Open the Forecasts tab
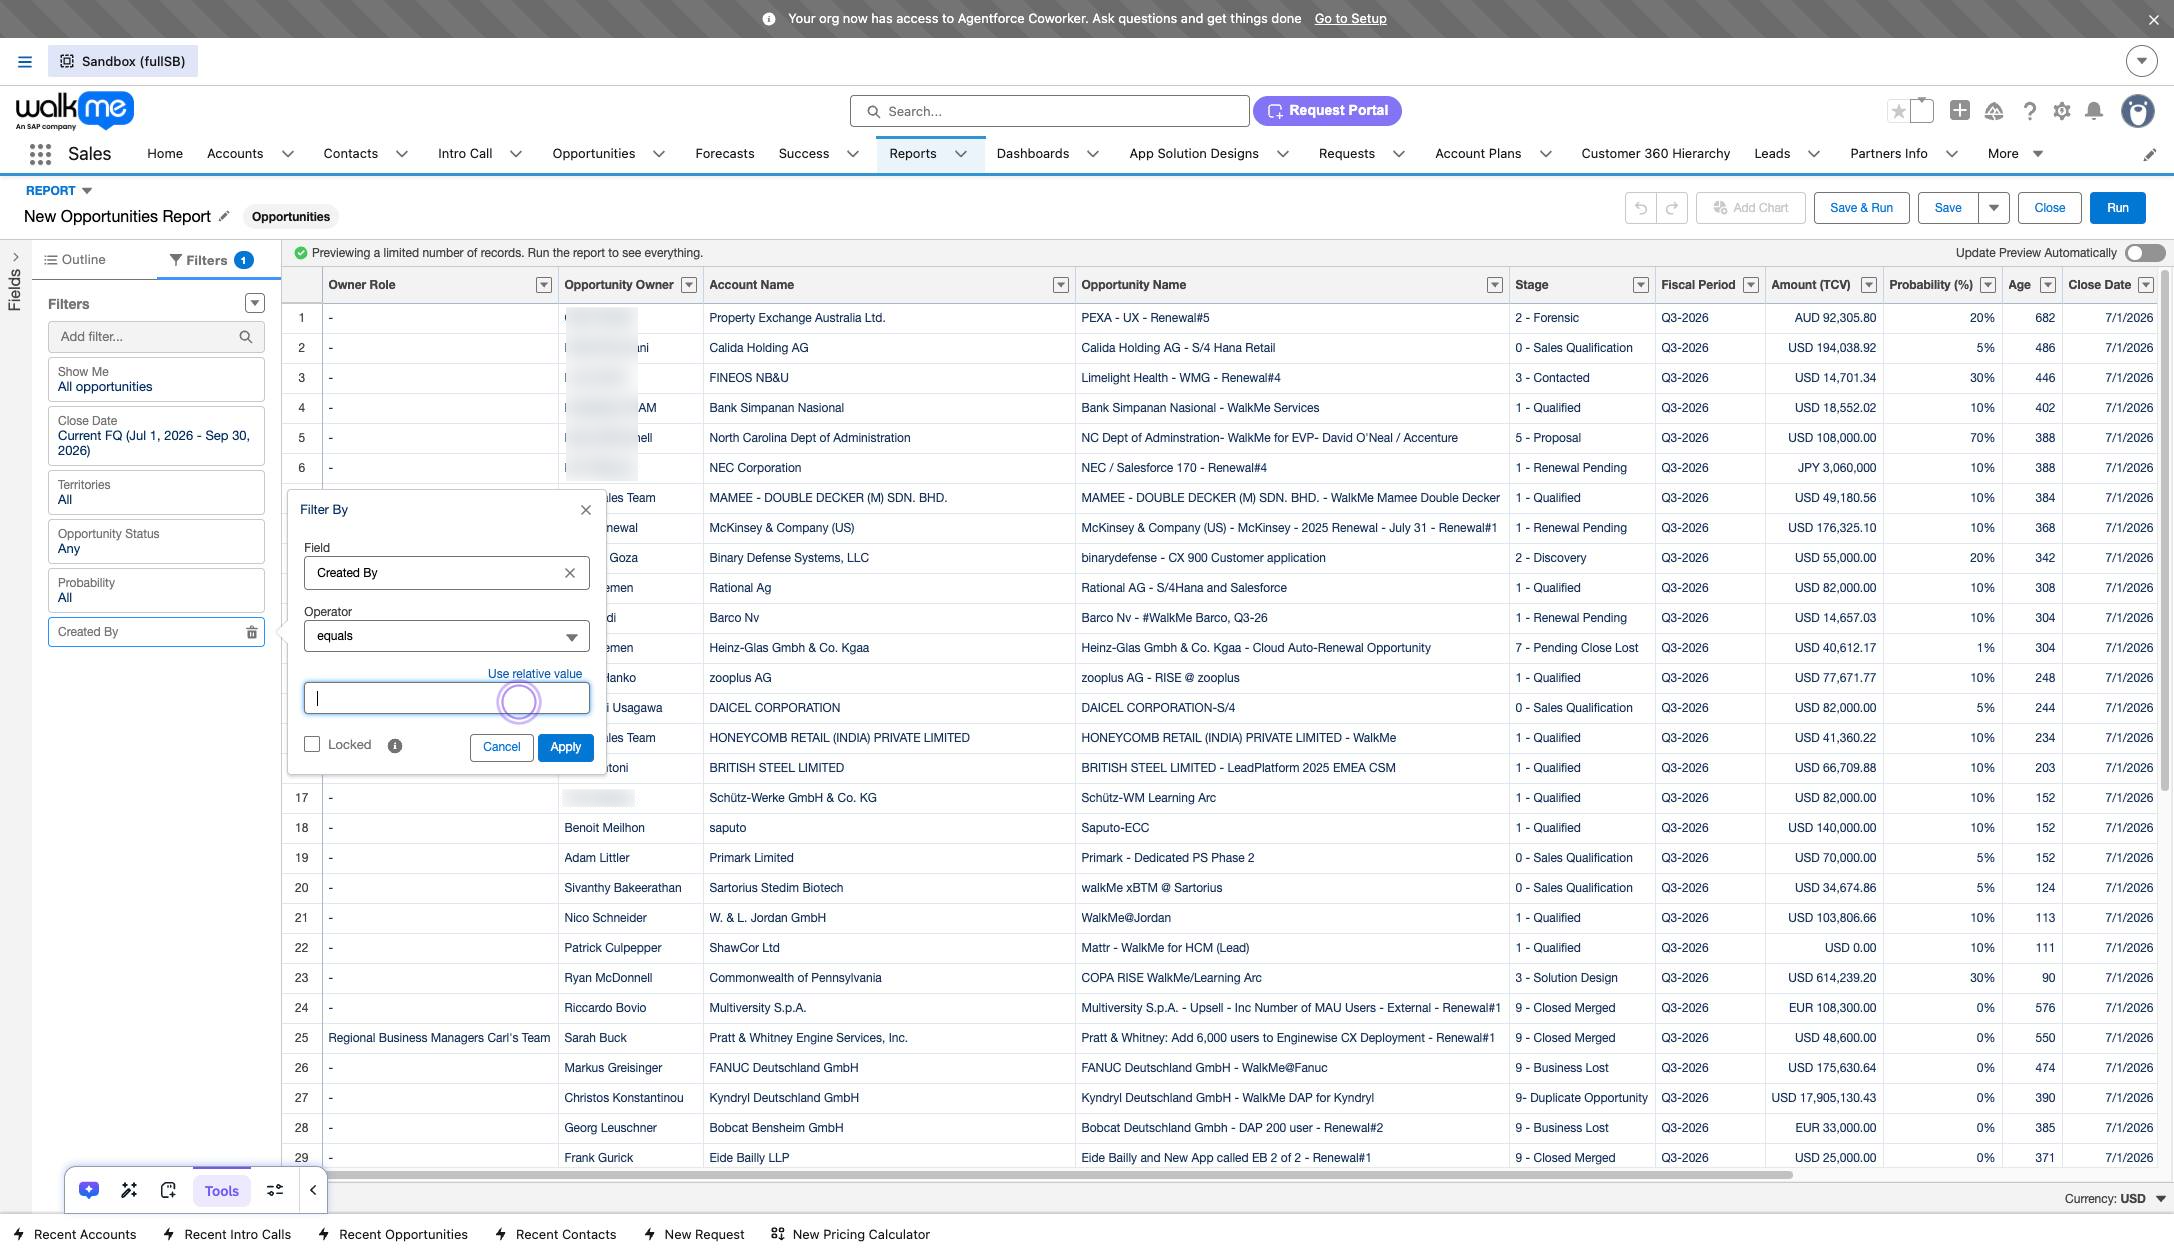 [x=725, y=154]
